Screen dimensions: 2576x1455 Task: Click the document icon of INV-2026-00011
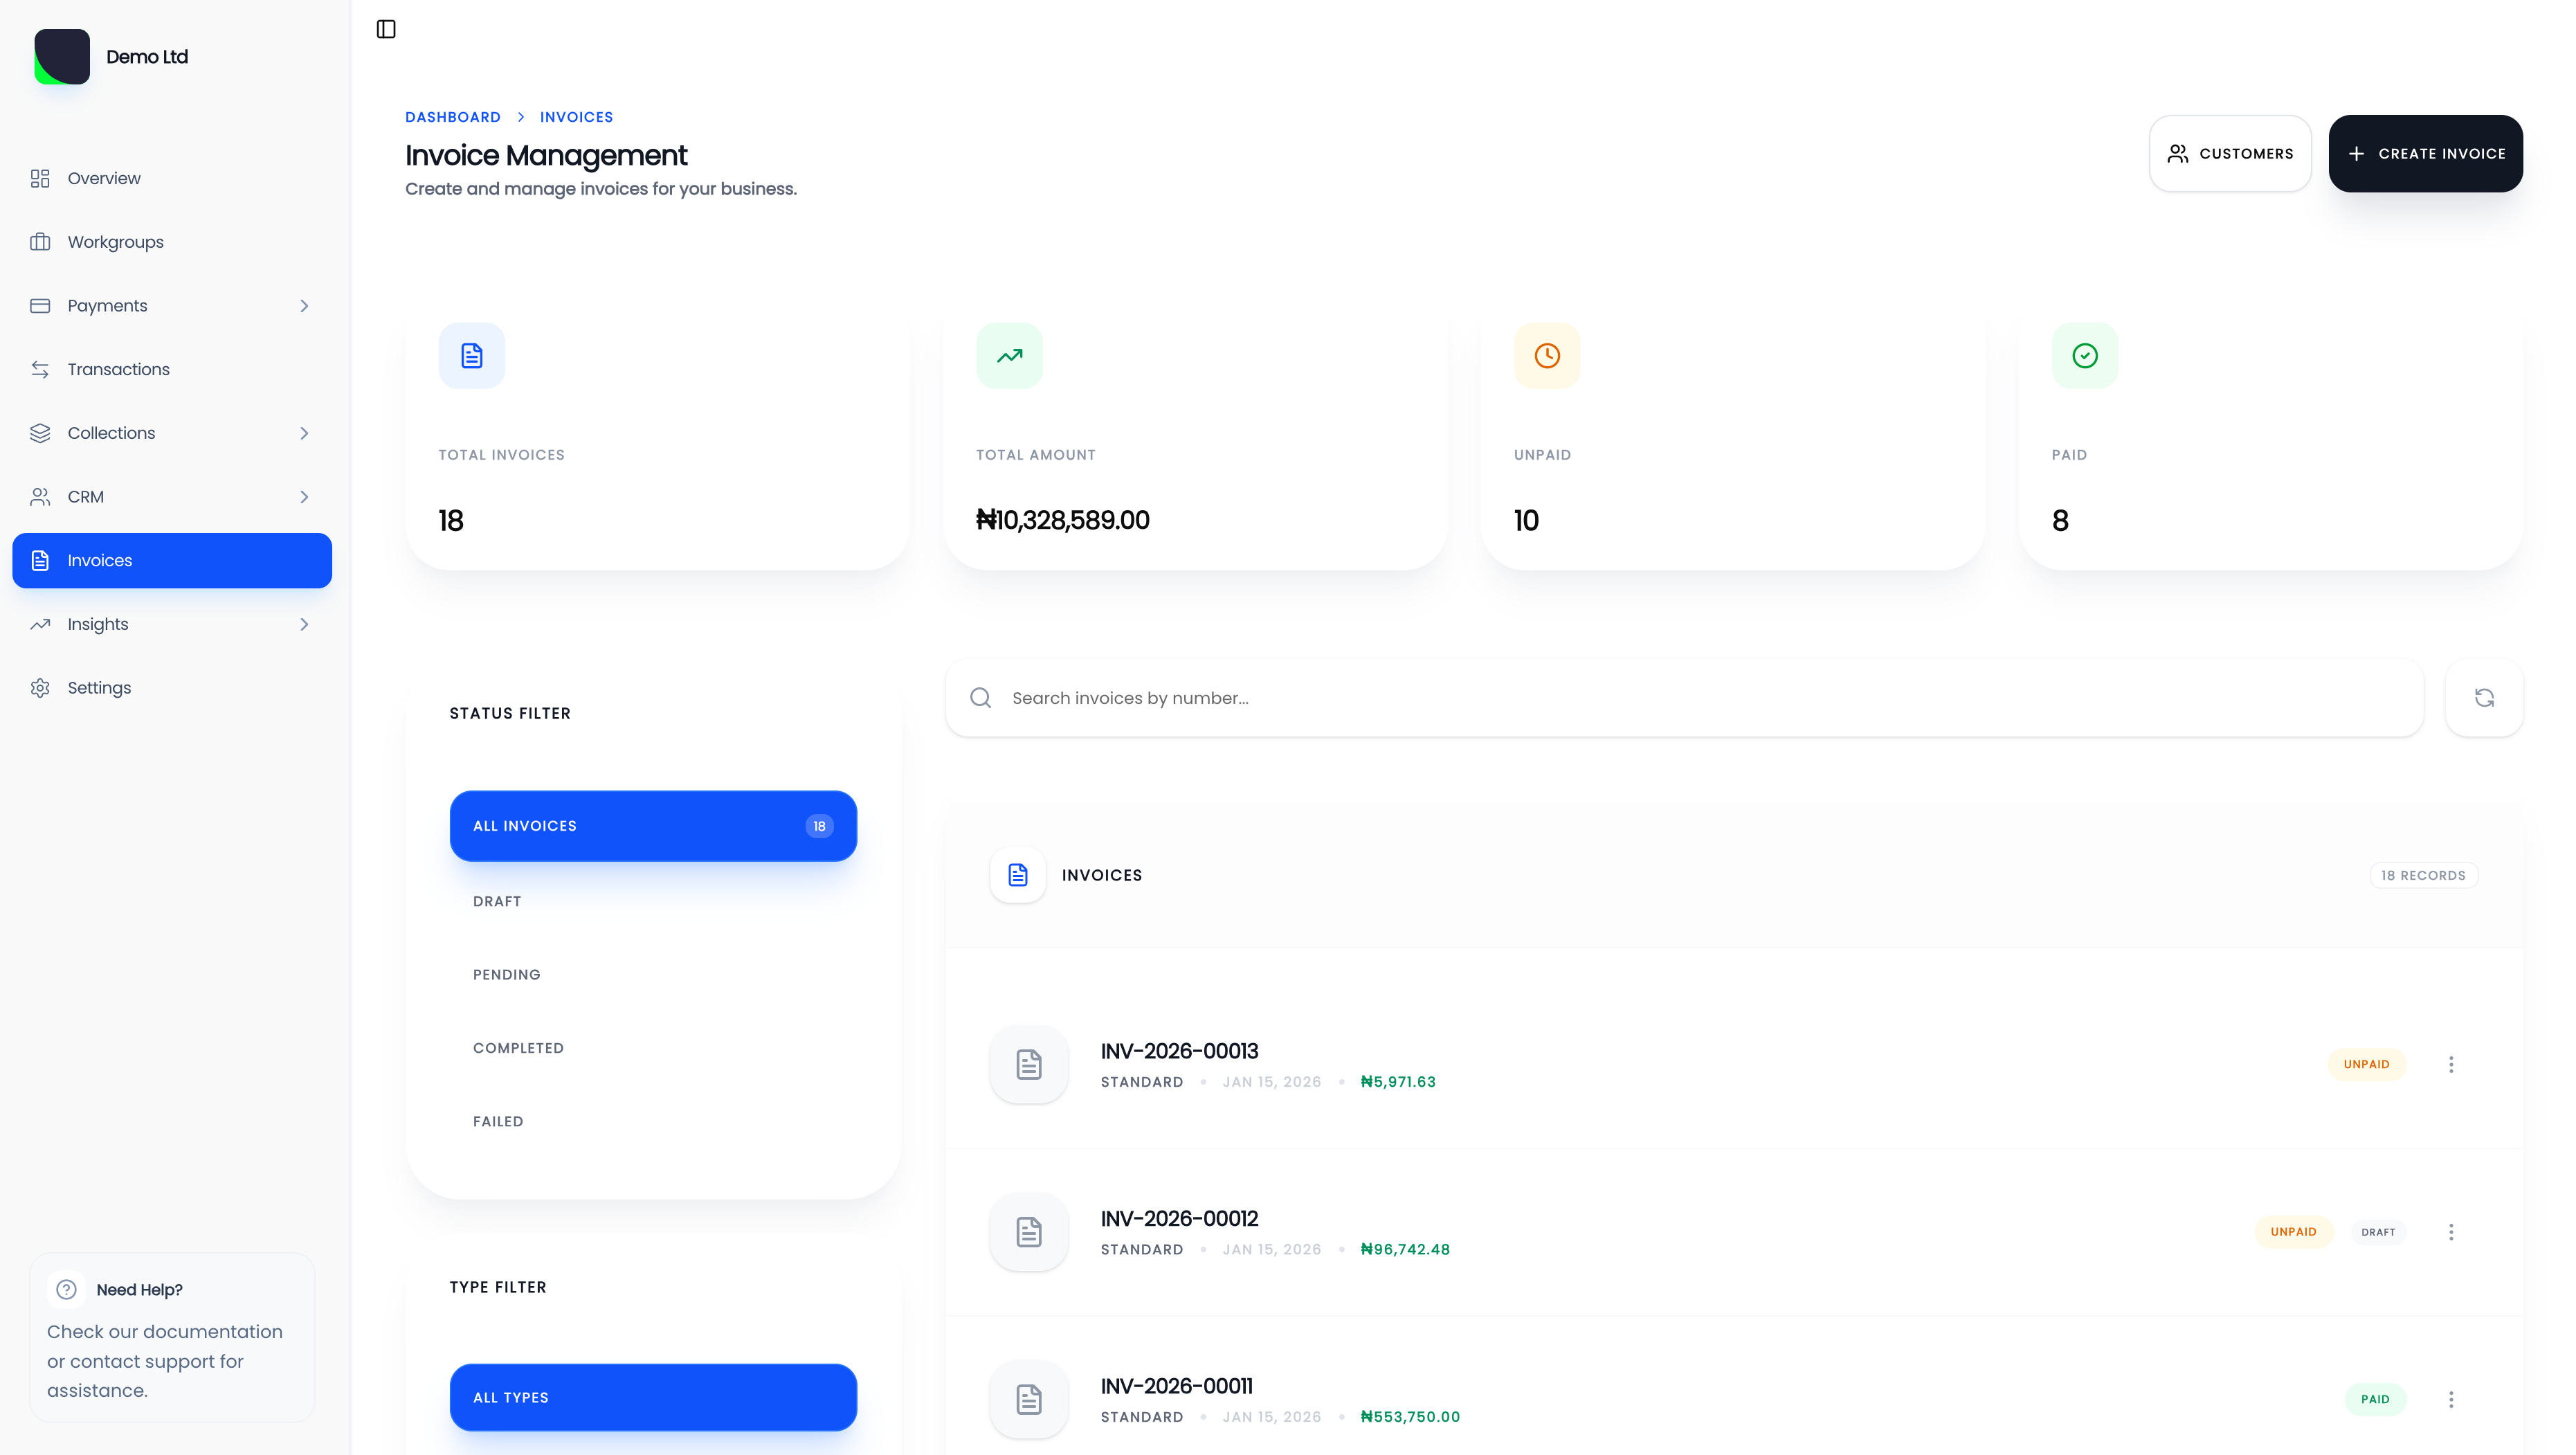(1028, 1399)
